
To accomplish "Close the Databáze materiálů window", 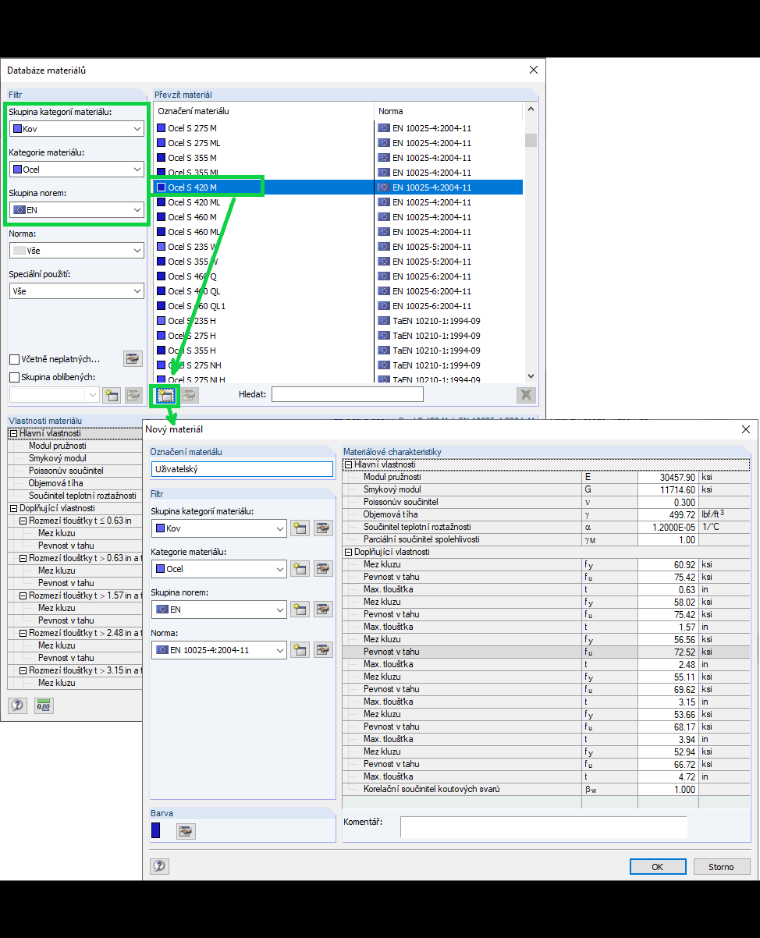I will tap(533, 70).
